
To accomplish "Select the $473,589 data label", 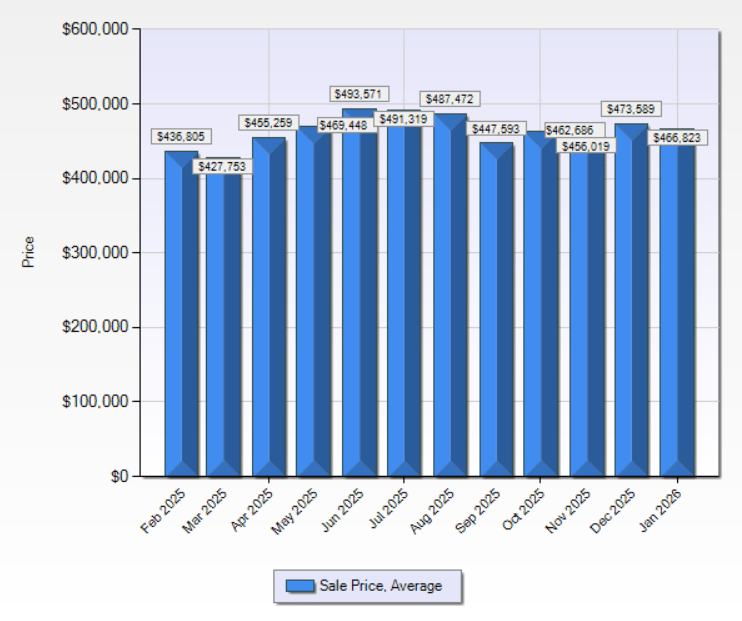I will (x=631, y=108).
